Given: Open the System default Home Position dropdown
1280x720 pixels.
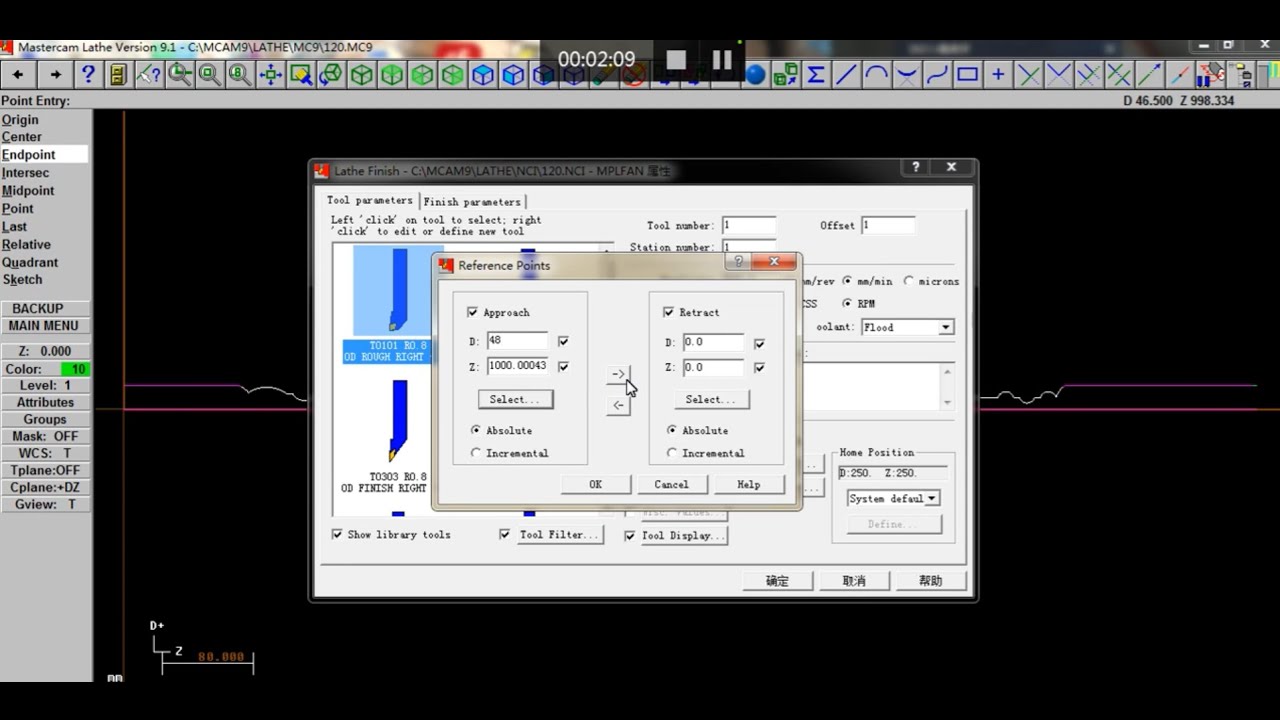Looking at the screenshot, I should click(931, 498).
